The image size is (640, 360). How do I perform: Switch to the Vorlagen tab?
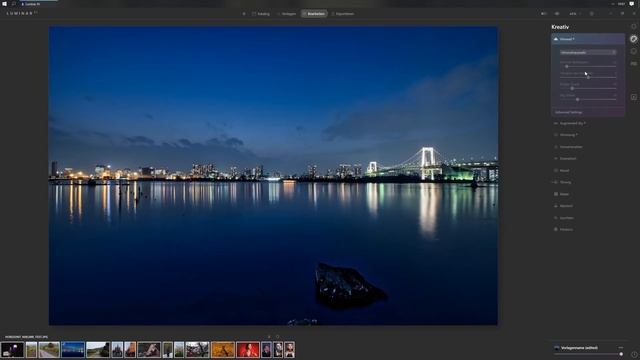pyautogui.click(x=287, y=14)
